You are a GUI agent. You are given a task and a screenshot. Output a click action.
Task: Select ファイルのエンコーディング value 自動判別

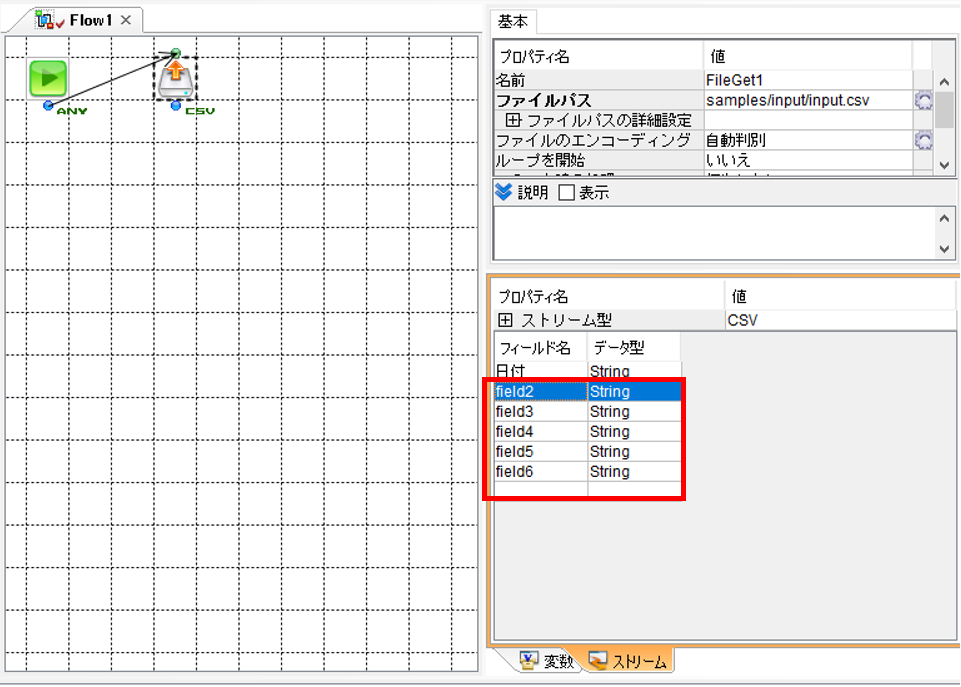coord(808,140)
